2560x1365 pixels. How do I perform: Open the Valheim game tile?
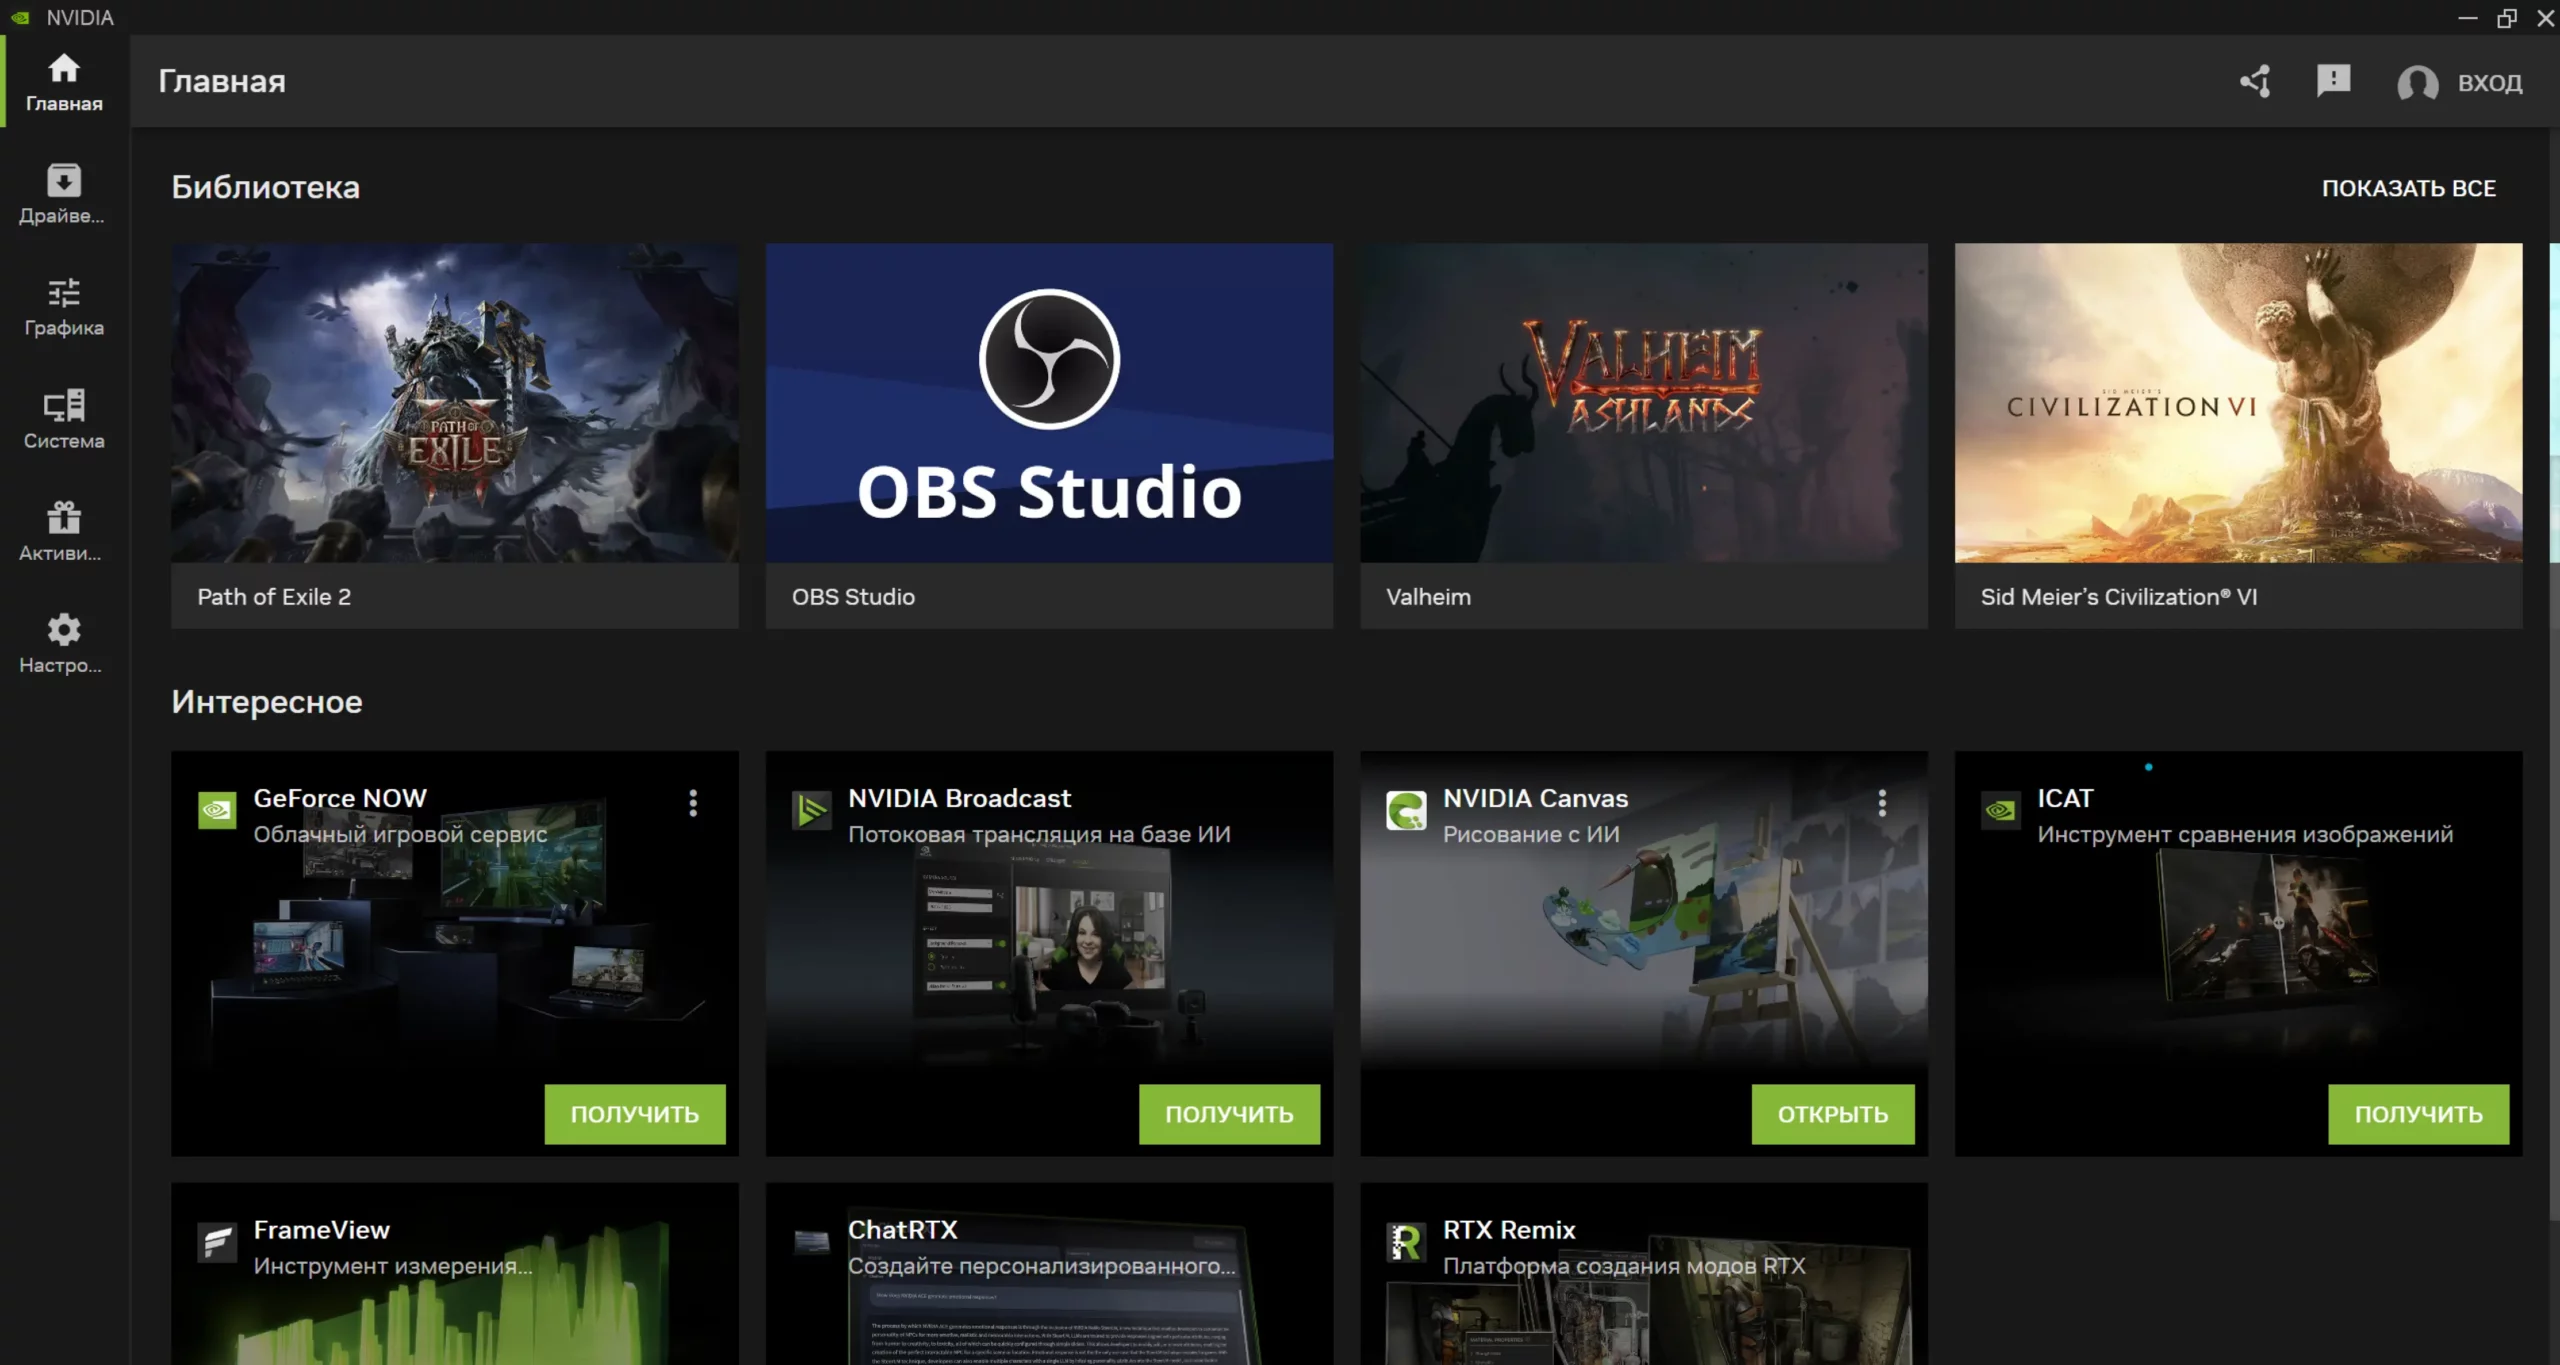tap(1643, 435)
